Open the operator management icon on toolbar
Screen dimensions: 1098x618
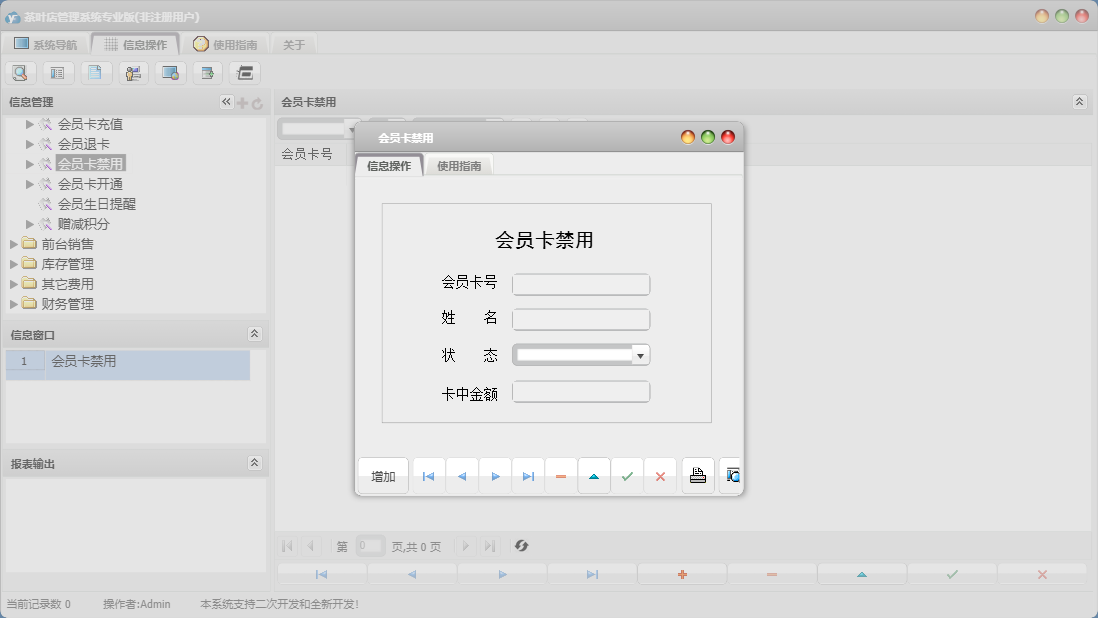point(131,72)
